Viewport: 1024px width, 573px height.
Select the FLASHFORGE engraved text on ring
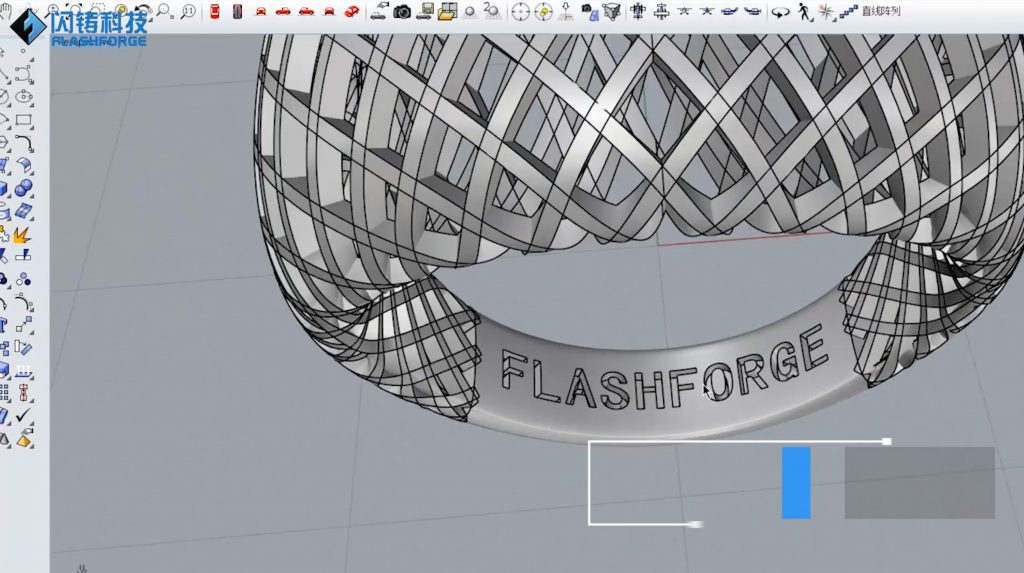[x=665, y=368]
